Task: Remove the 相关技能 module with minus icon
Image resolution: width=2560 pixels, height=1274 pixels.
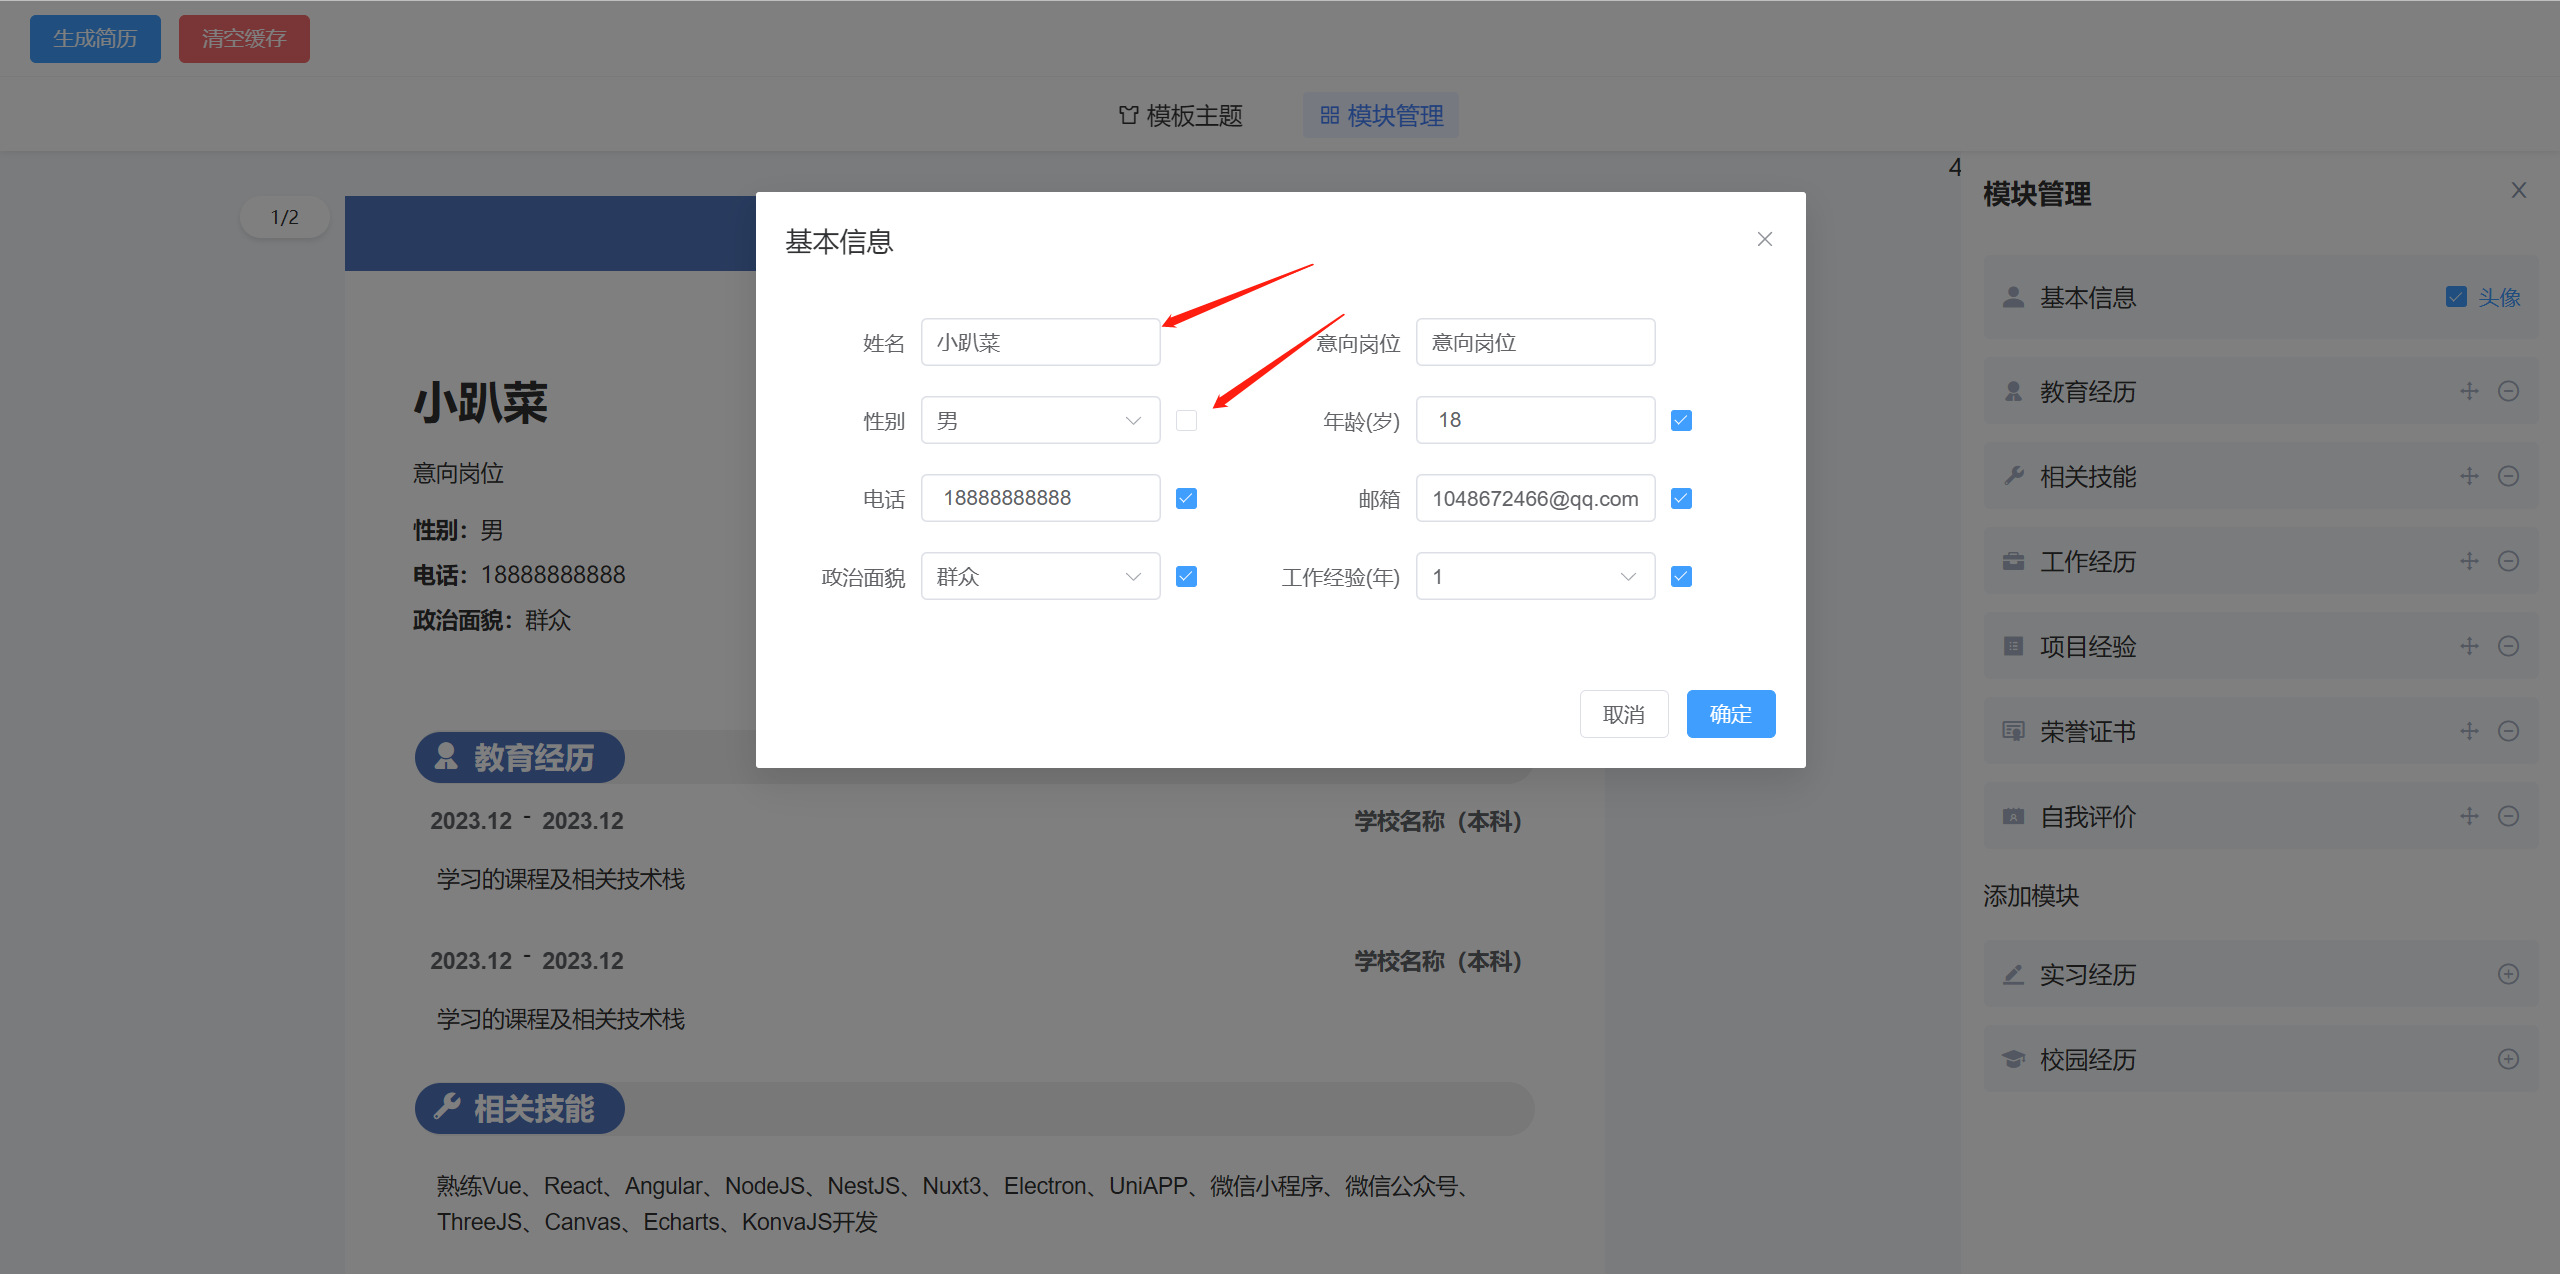Action: 2508,476
